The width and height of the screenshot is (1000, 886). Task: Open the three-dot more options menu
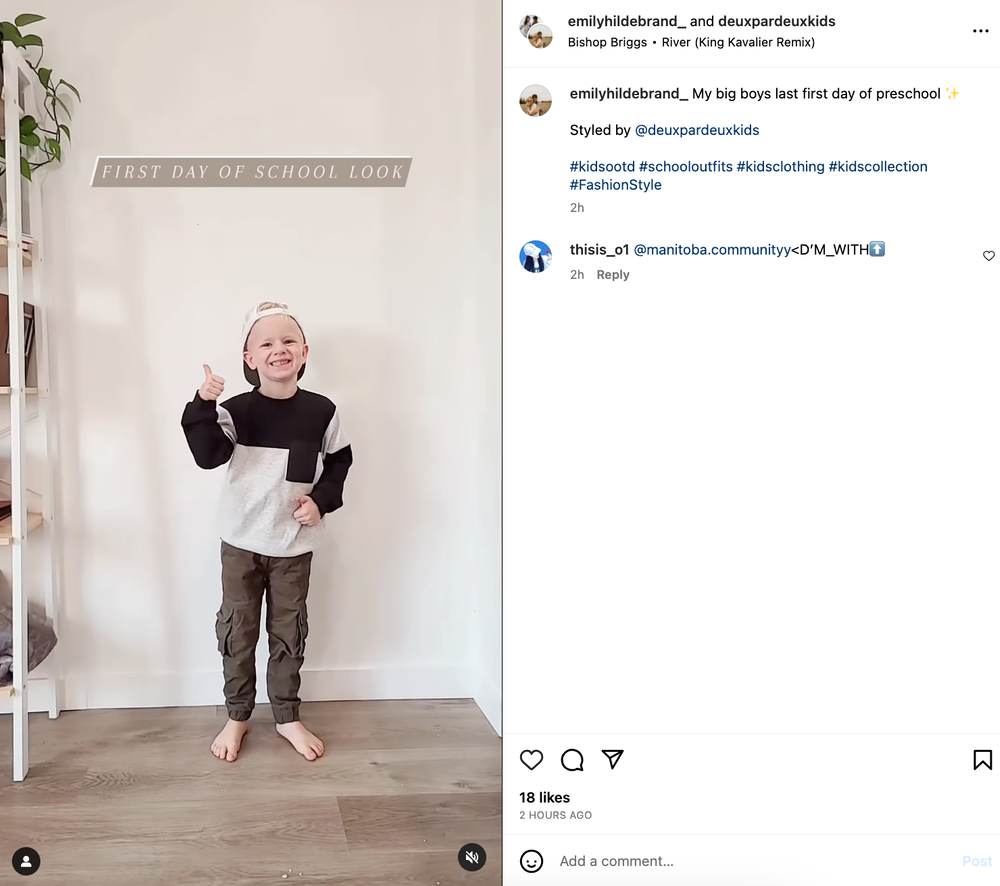pos(980,31)
